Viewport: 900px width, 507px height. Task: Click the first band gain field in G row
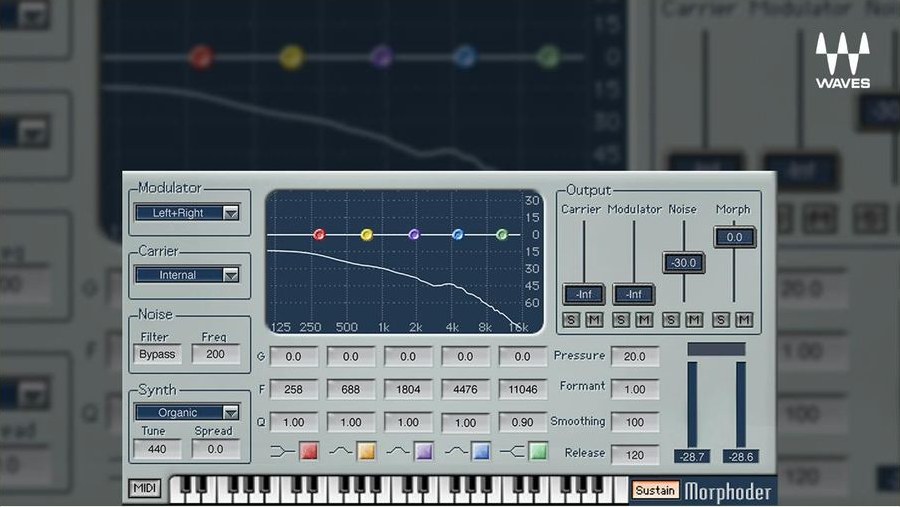pos(293,357)
